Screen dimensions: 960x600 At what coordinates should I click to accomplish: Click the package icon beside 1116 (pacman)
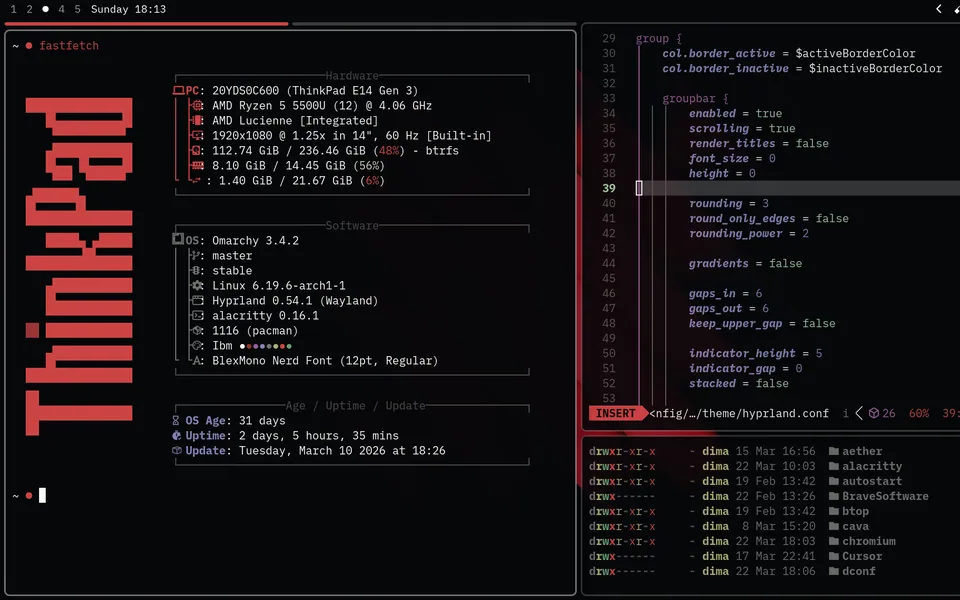coord(197,331)
